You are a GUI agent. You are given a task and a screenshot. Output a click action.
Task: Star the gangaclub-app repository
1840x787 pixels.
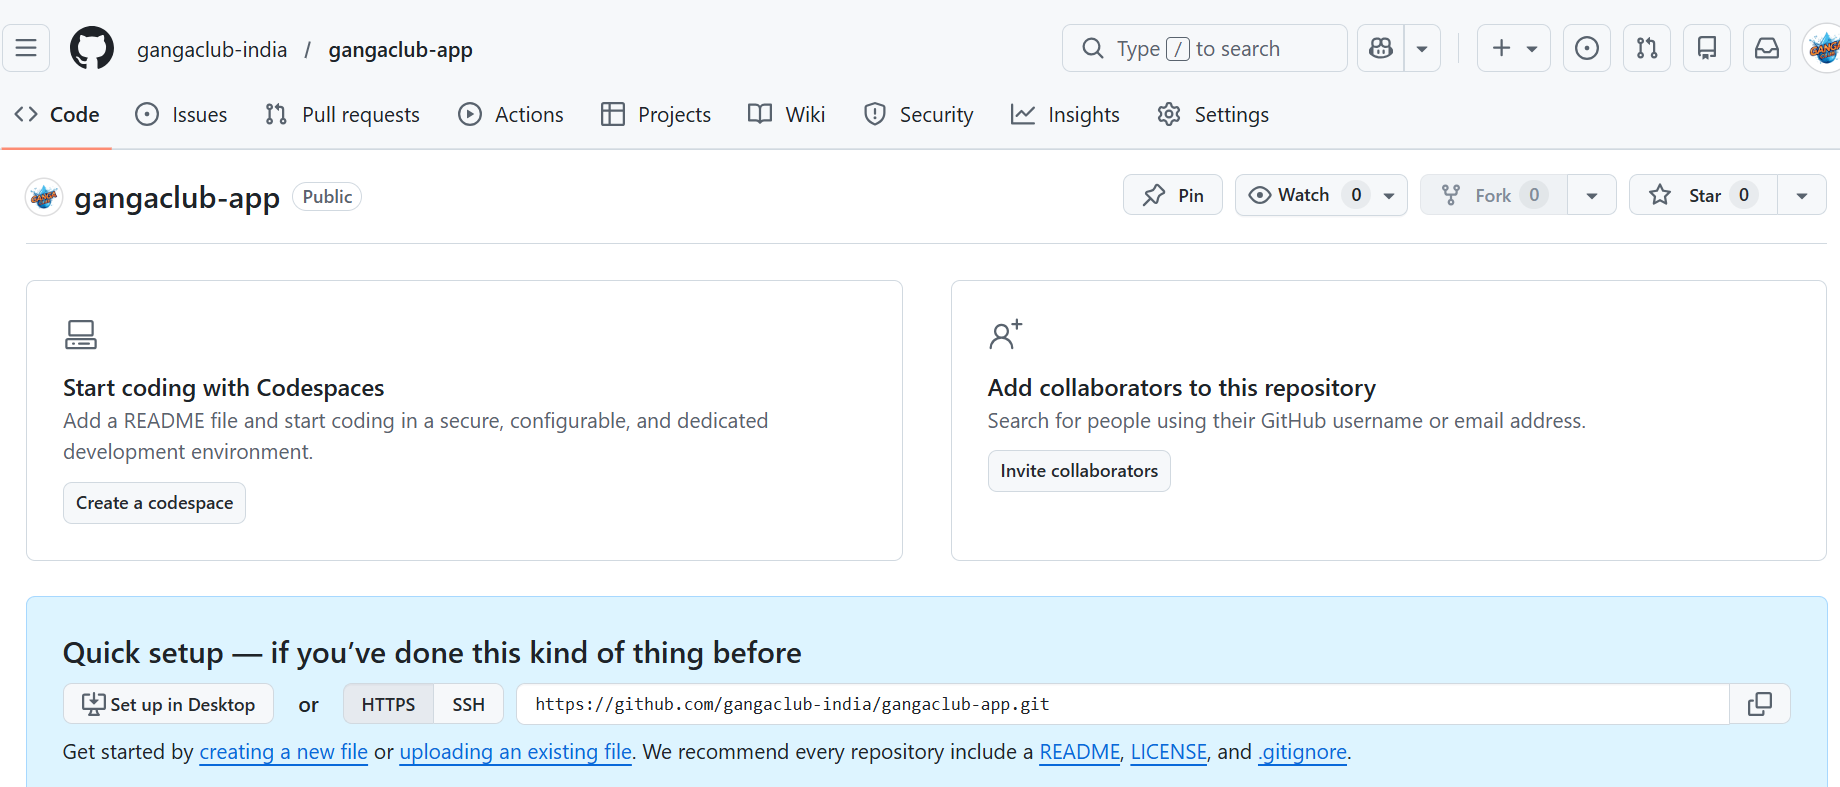coord(1703,195)
